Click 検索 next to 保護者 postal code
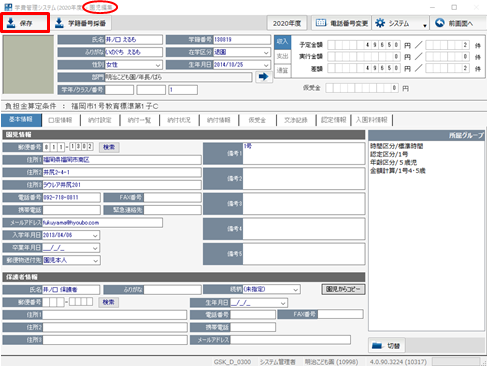Screen dimensions: 487x366 (109, 302)
